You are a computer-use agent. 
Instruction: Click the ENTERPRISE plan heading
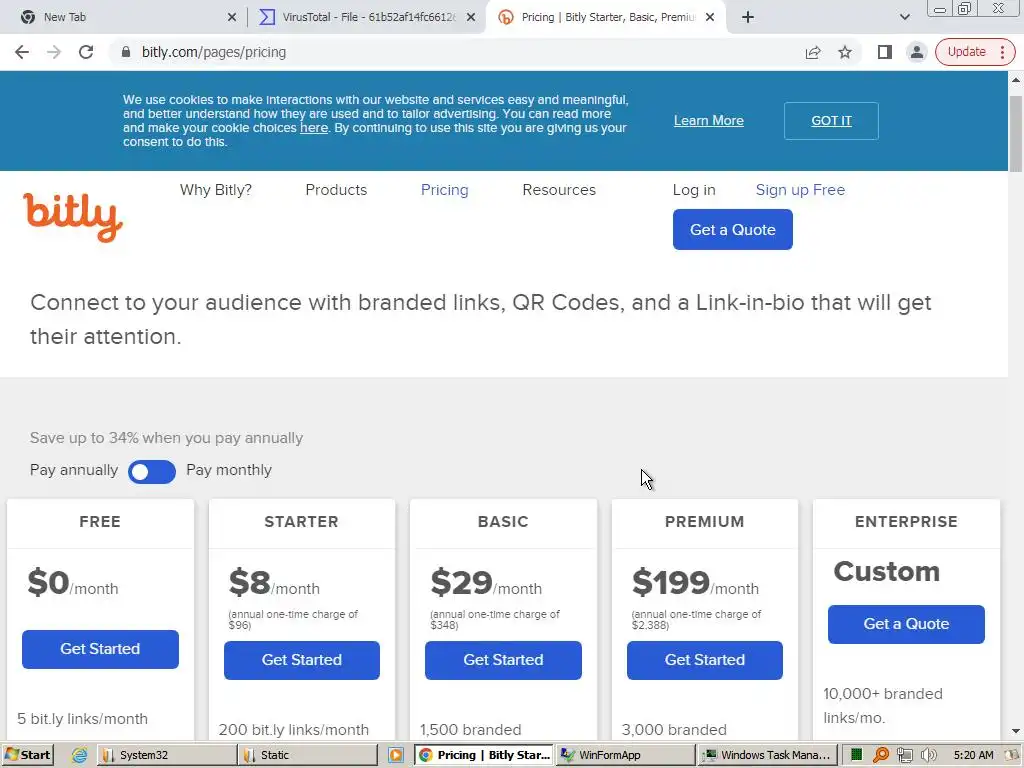click(906, 522)
